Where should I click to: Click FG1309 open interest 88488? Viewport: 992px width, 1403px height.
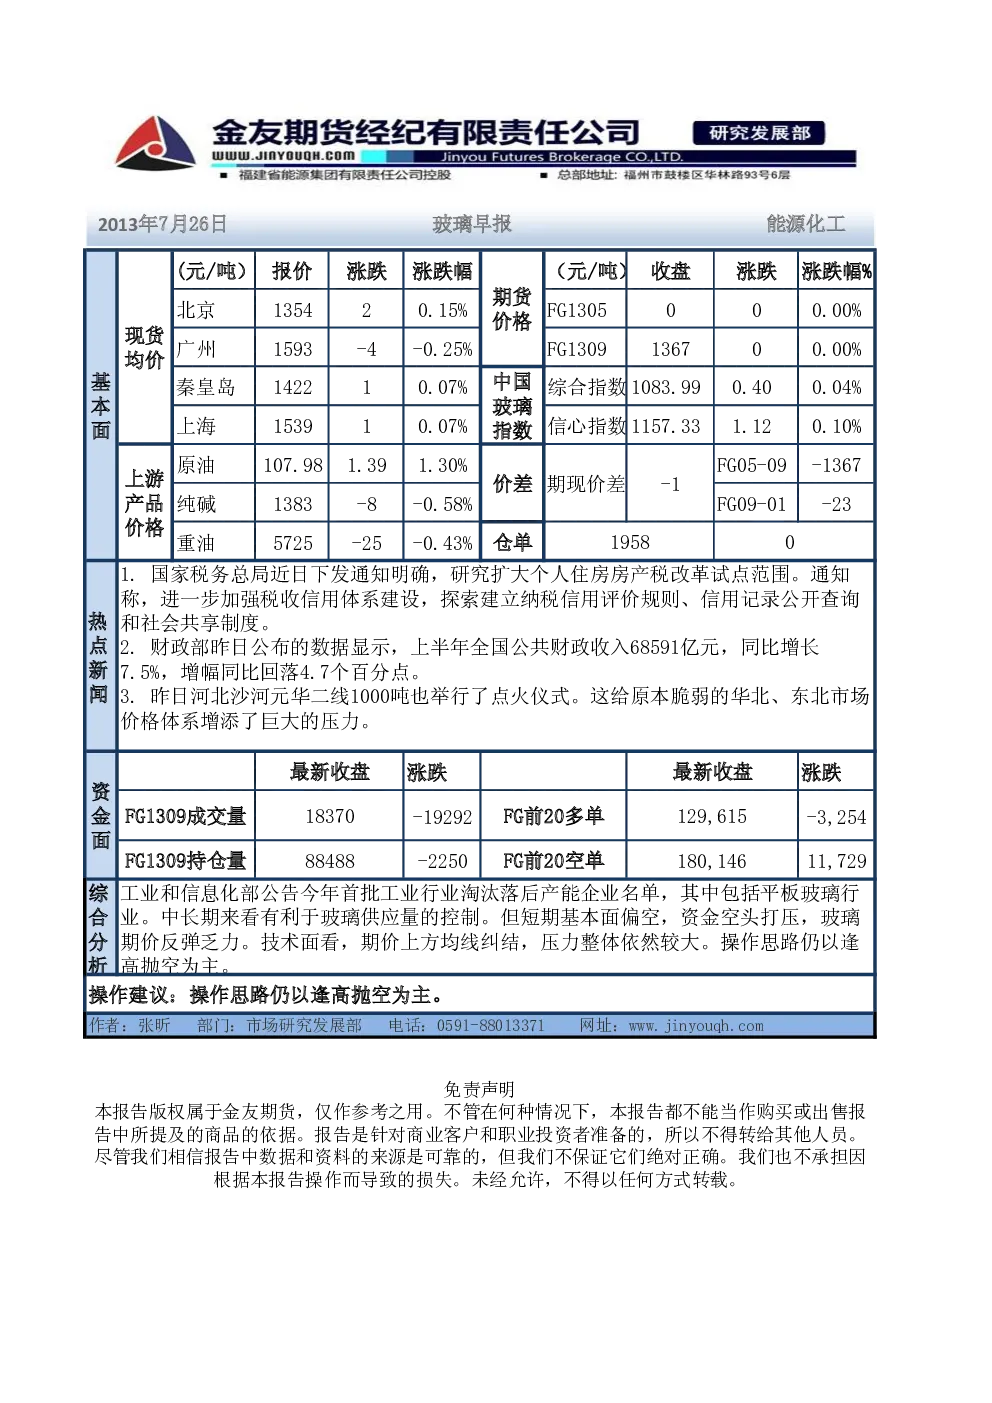(330, 861)
